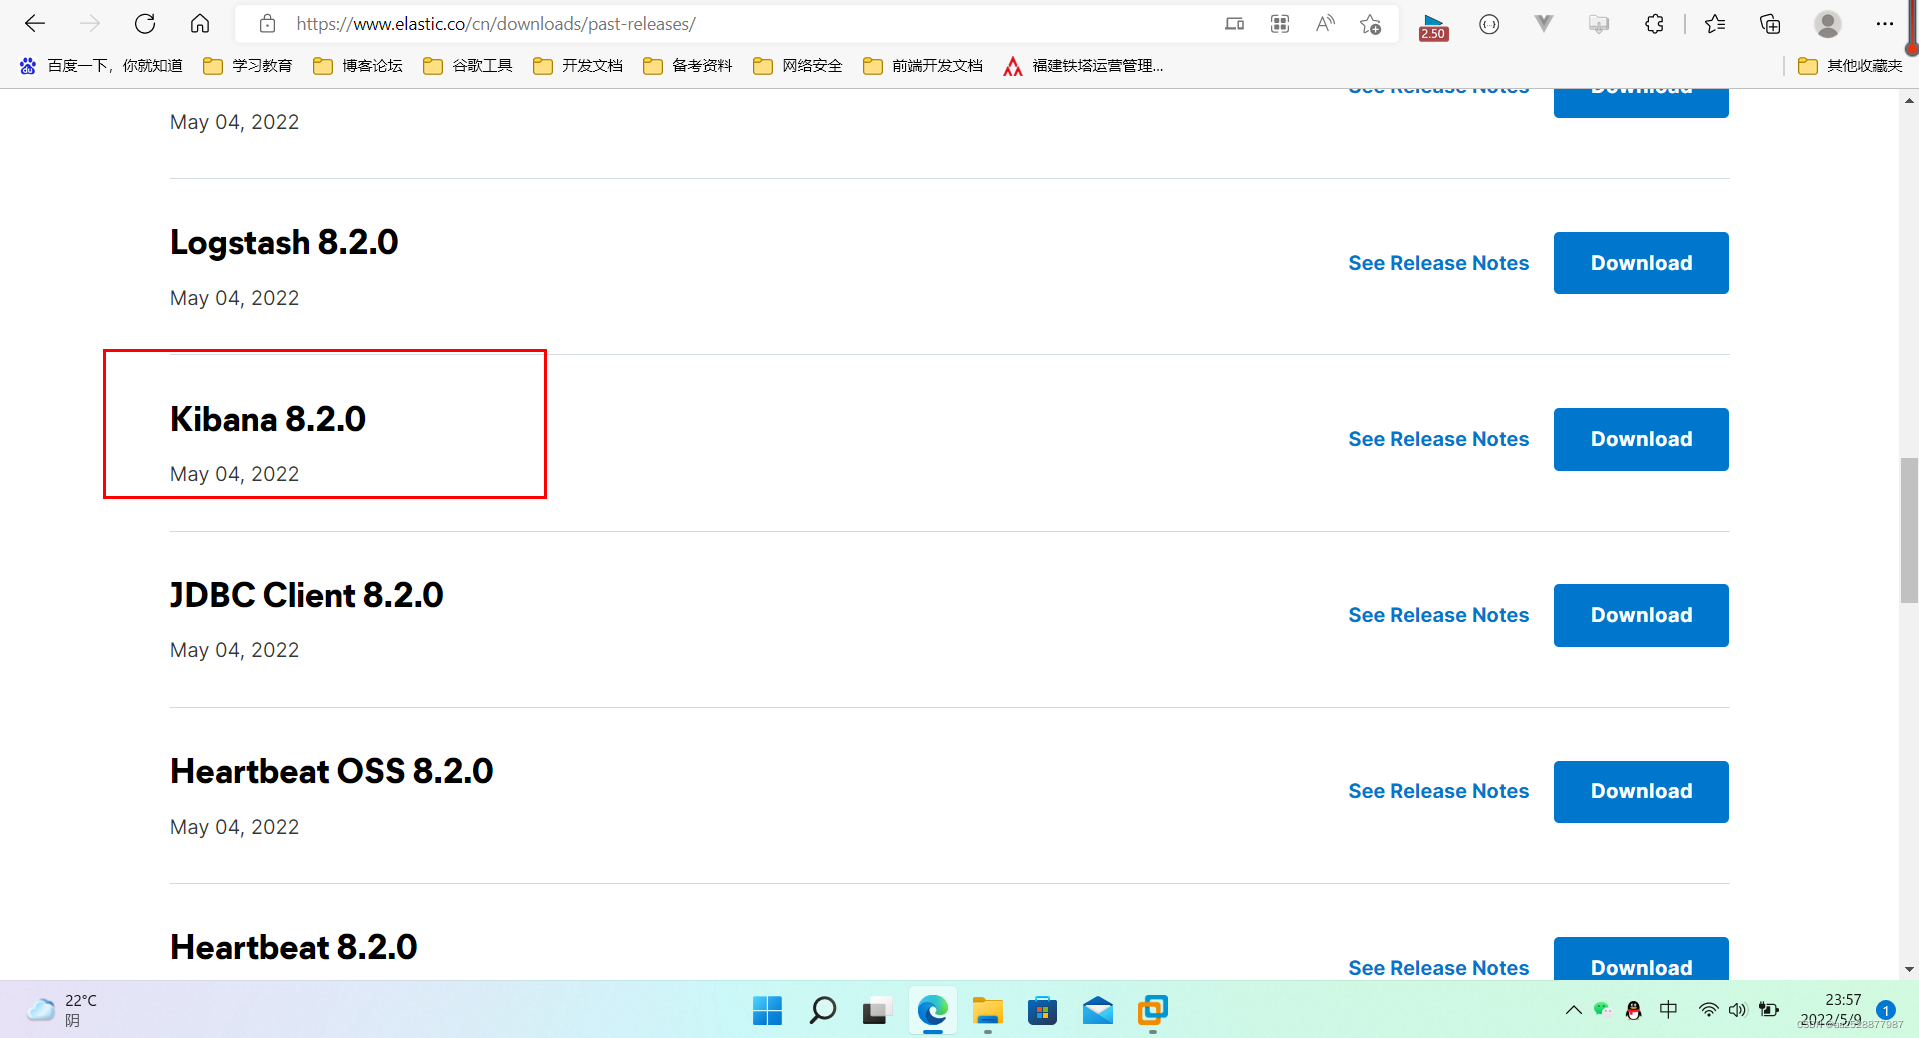Show hidden system tray icons
Screen dimensions: 1919x1038
[1573, 1010]
